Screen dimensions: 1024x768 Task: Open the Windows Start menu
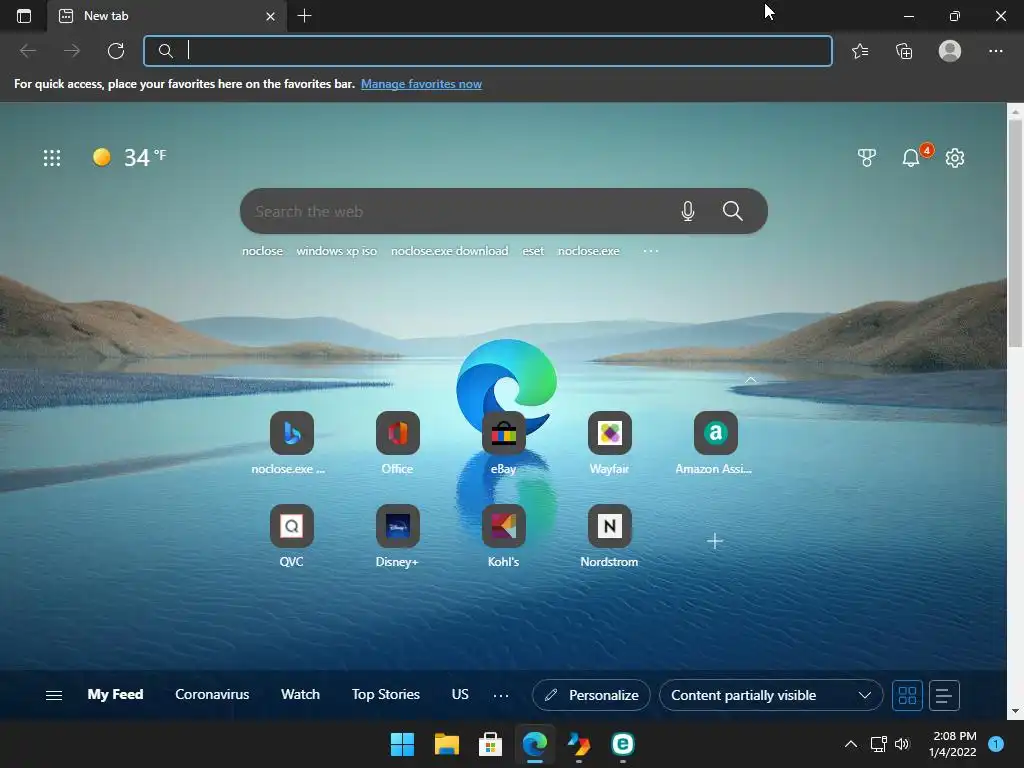pos(402,744)
